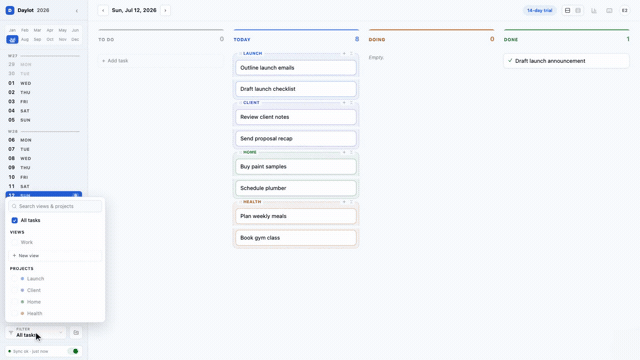Viewport: 640px width, 360px height.
Task: Select 06 MON in the day list
Action: click(x=43, y=140)
